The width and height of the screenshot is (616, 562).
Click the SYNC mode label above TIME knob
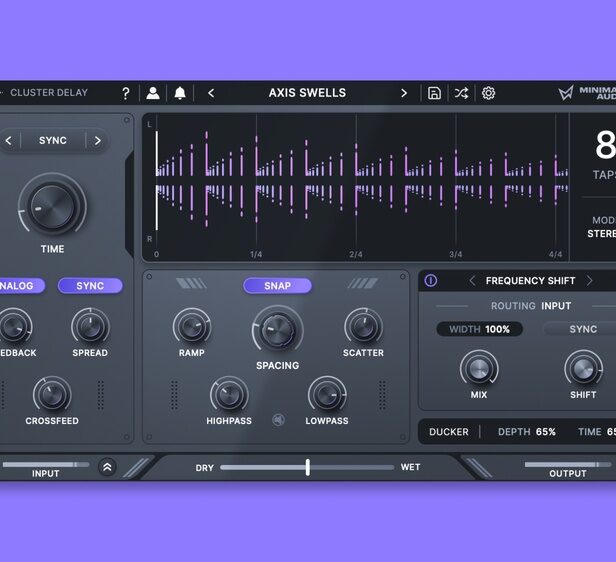tap(53, 140)
